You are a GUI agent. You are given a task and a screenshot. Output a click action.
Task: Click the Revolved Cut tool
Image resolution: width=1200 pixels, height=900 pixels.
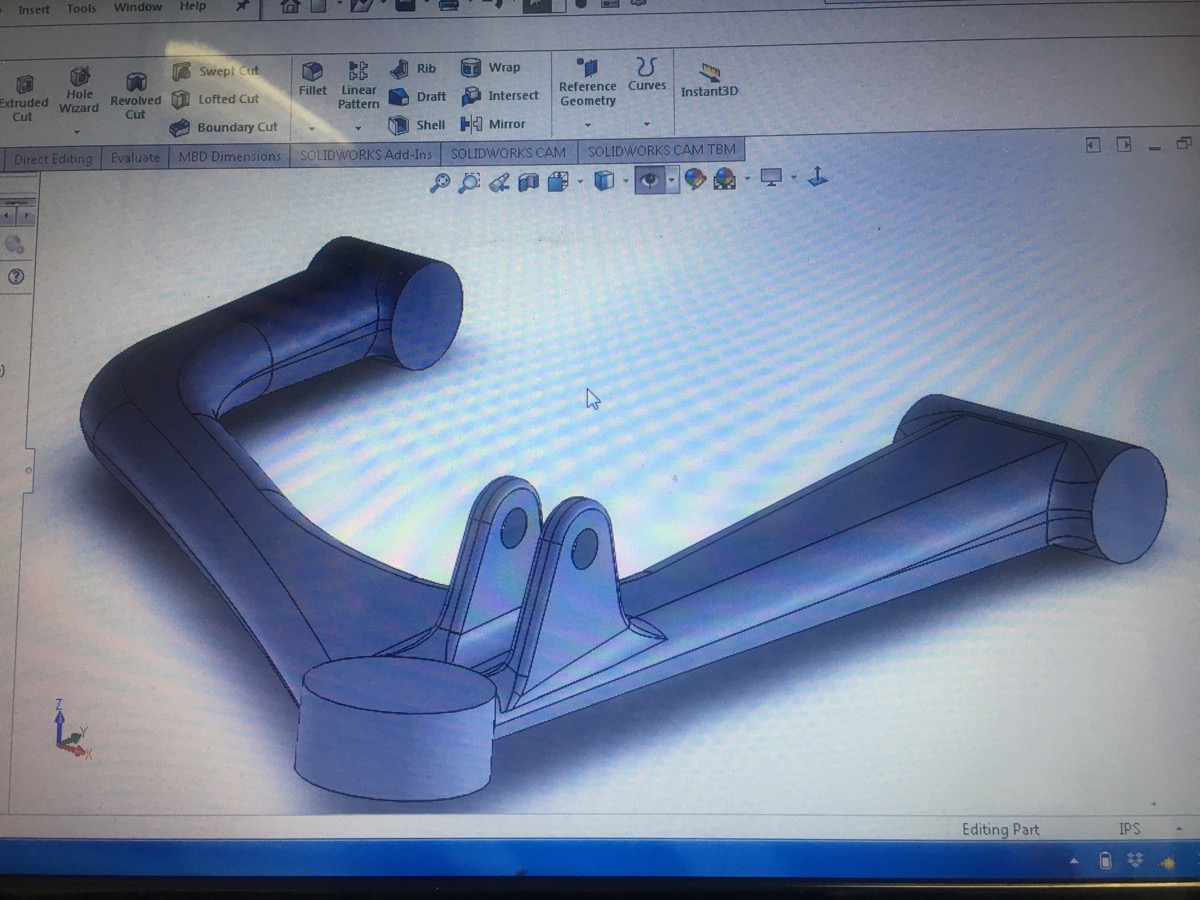click(x=135, y=95)
